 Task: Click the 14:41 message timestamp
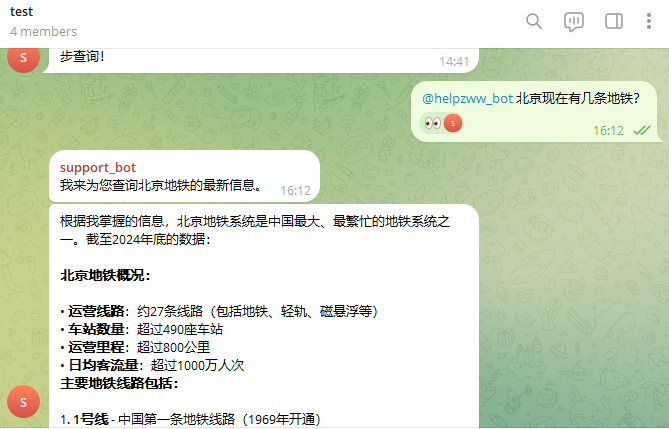point(454,62)
